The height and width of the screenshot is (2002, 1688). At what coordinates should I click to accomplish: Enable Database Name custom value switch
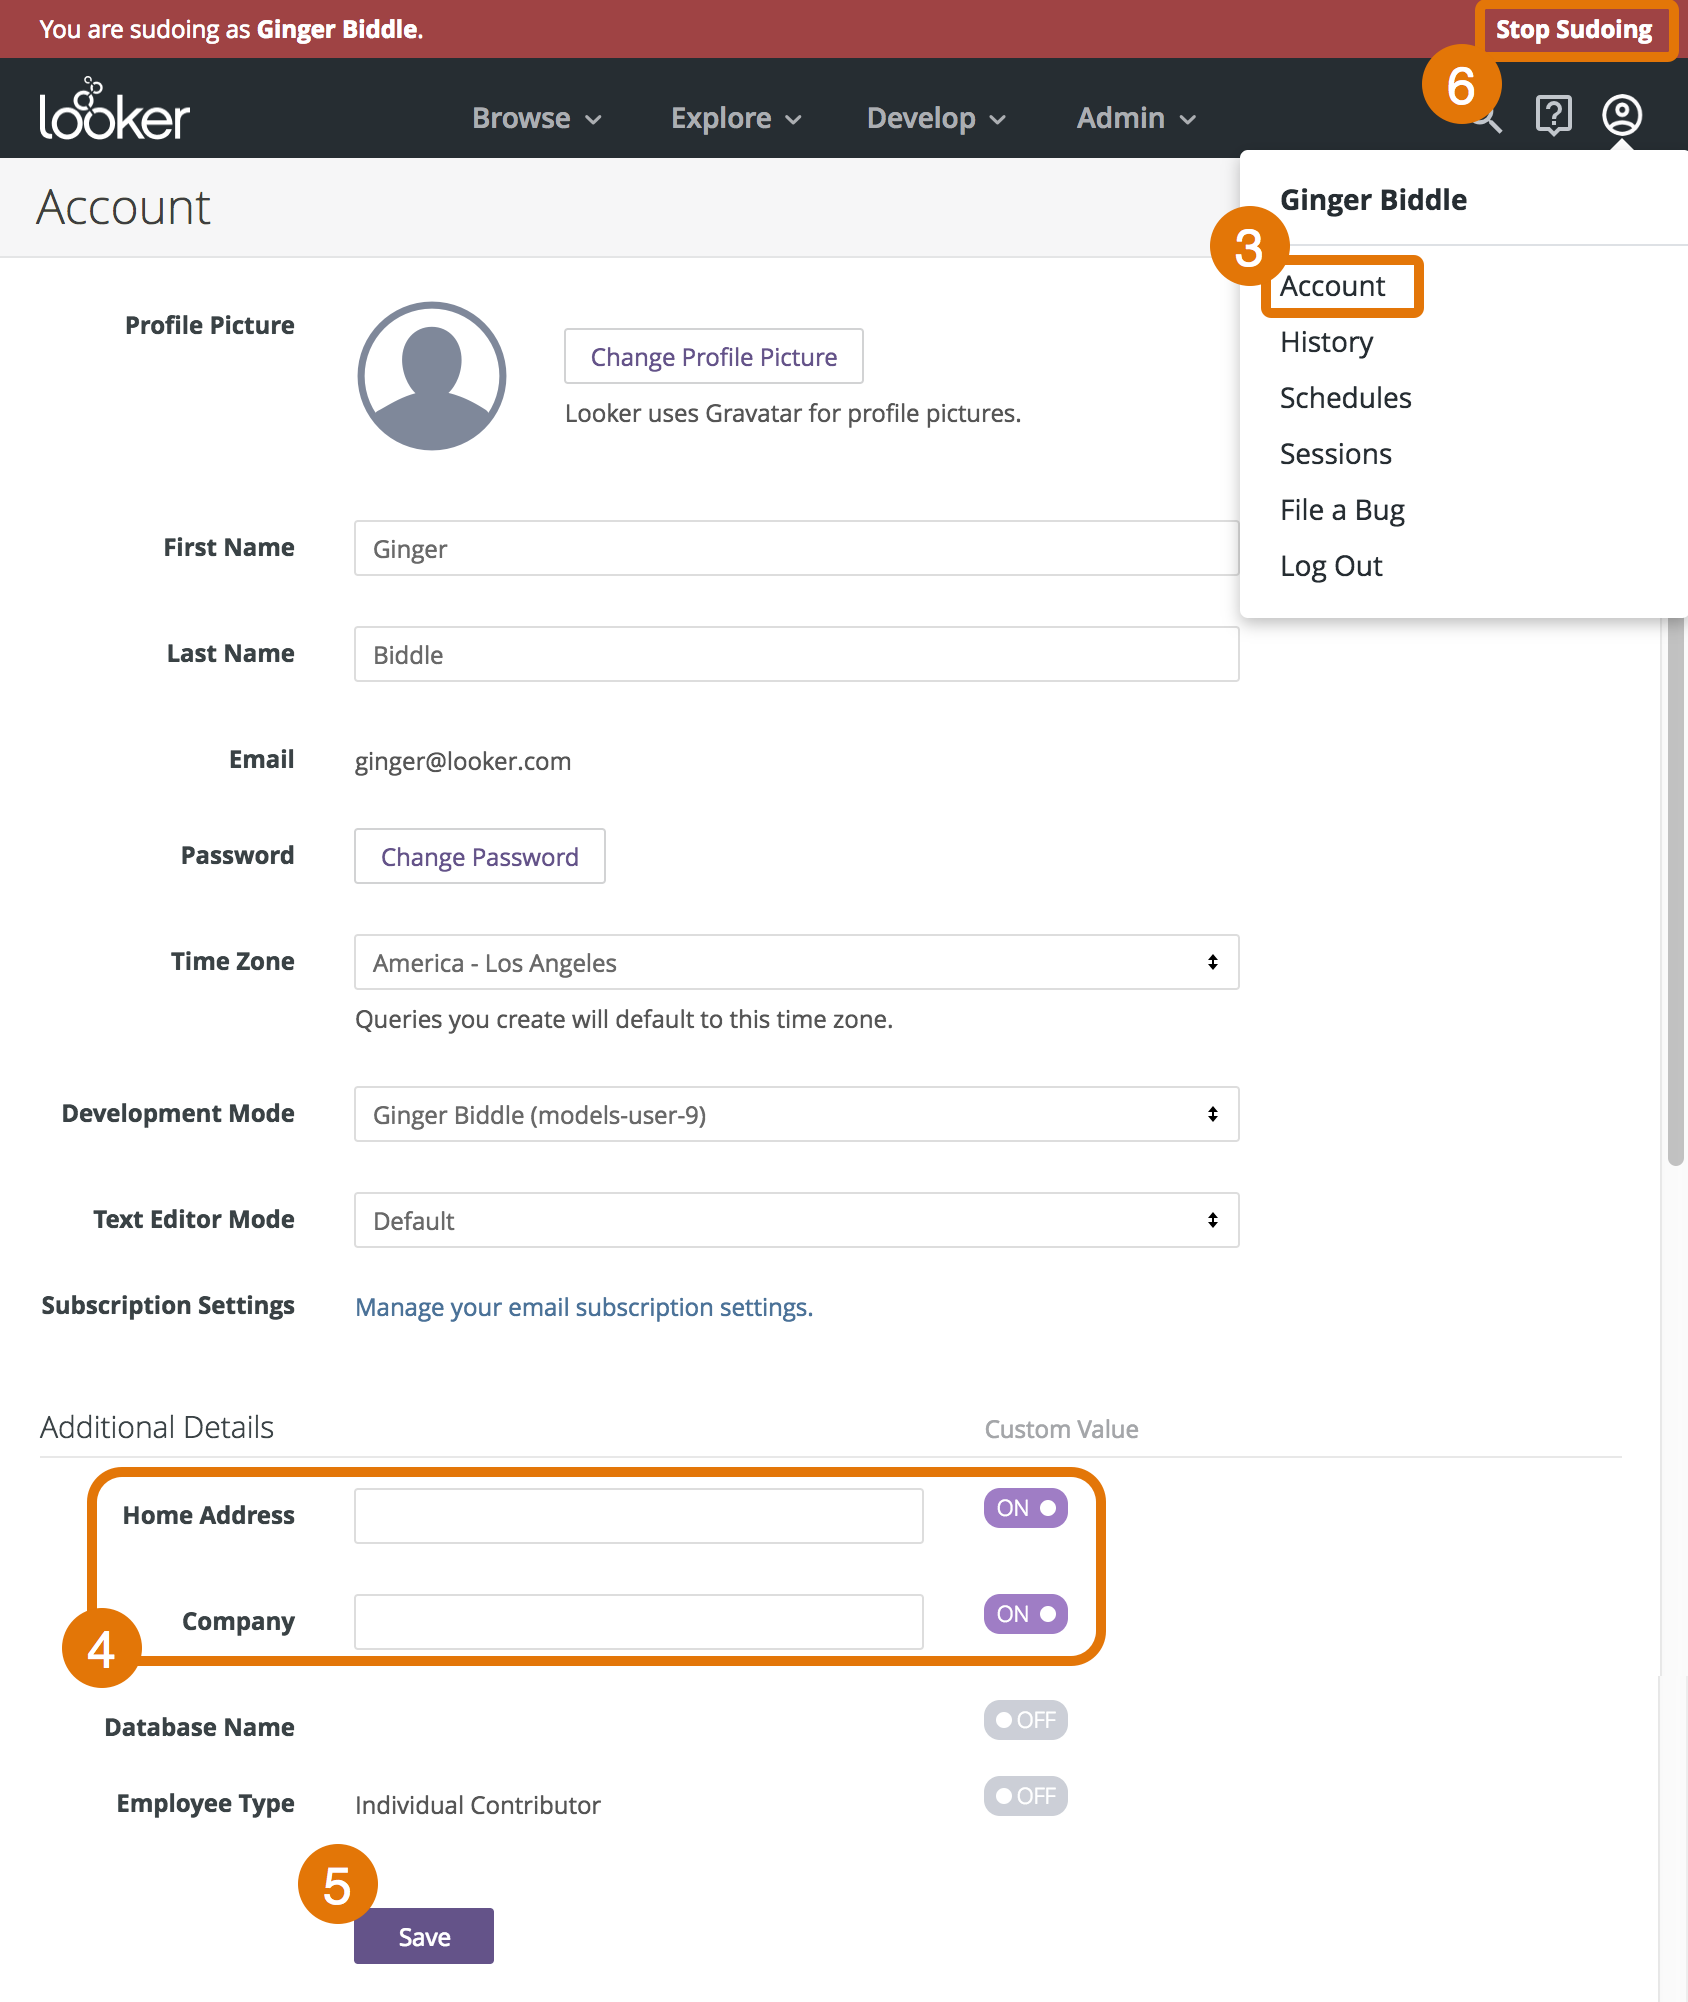1025,1720
